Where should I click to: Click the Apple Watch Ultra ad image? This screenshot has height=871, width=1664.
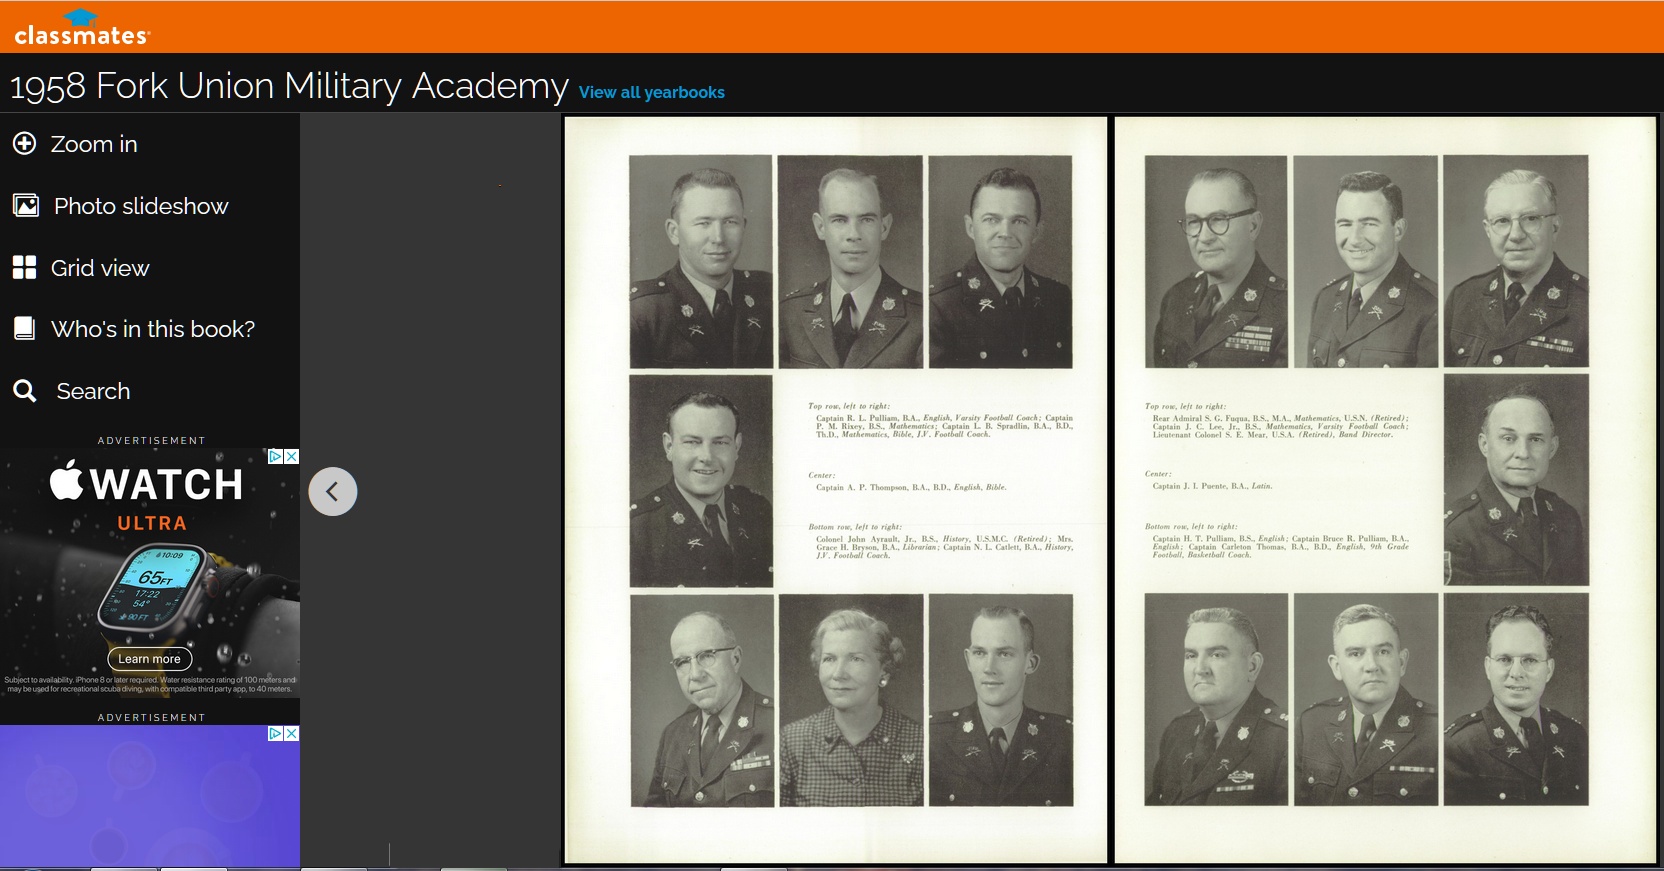tap(150, 572)
